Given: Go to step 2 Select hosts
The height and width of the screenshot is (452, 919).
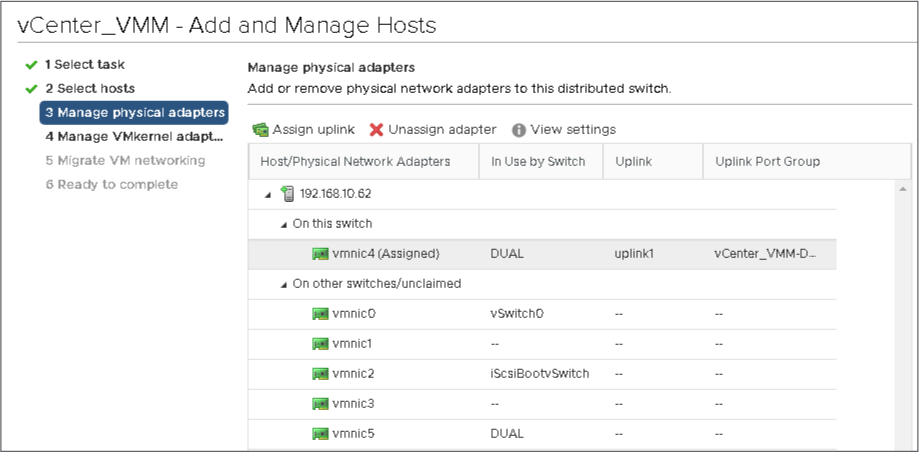Looking at the screenshot, I should click(x=90, y=89).
